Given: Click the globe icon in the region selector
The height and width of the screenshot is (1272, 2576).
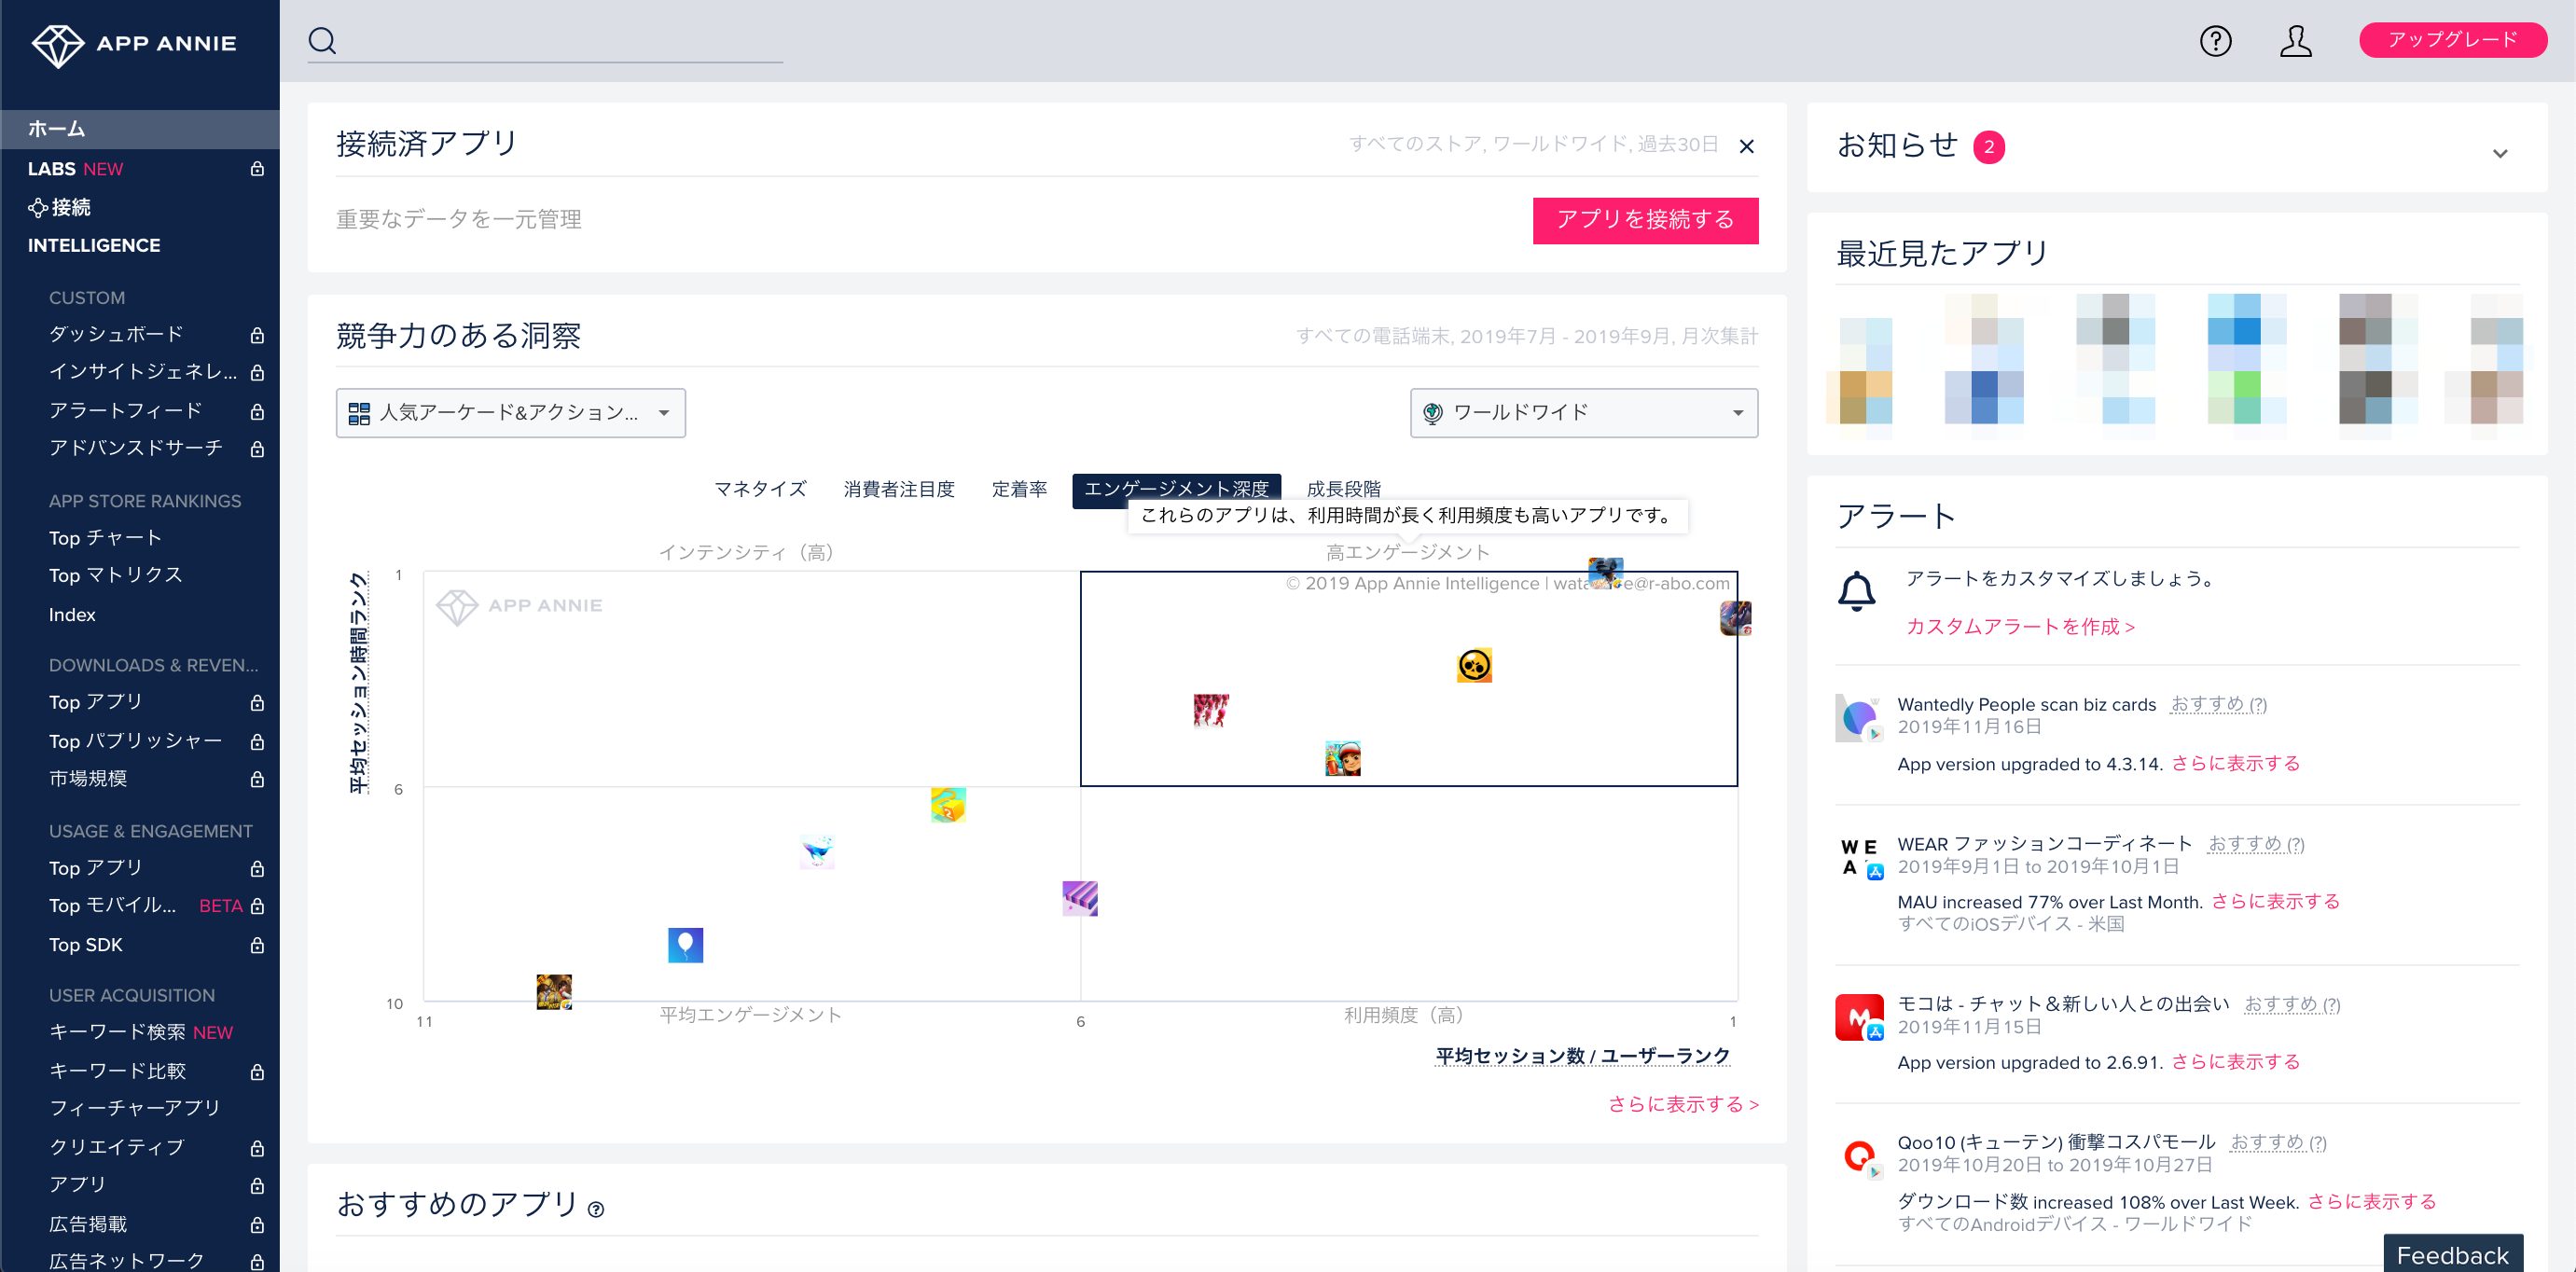Looking at the screenshot, I should (1434, 412).
